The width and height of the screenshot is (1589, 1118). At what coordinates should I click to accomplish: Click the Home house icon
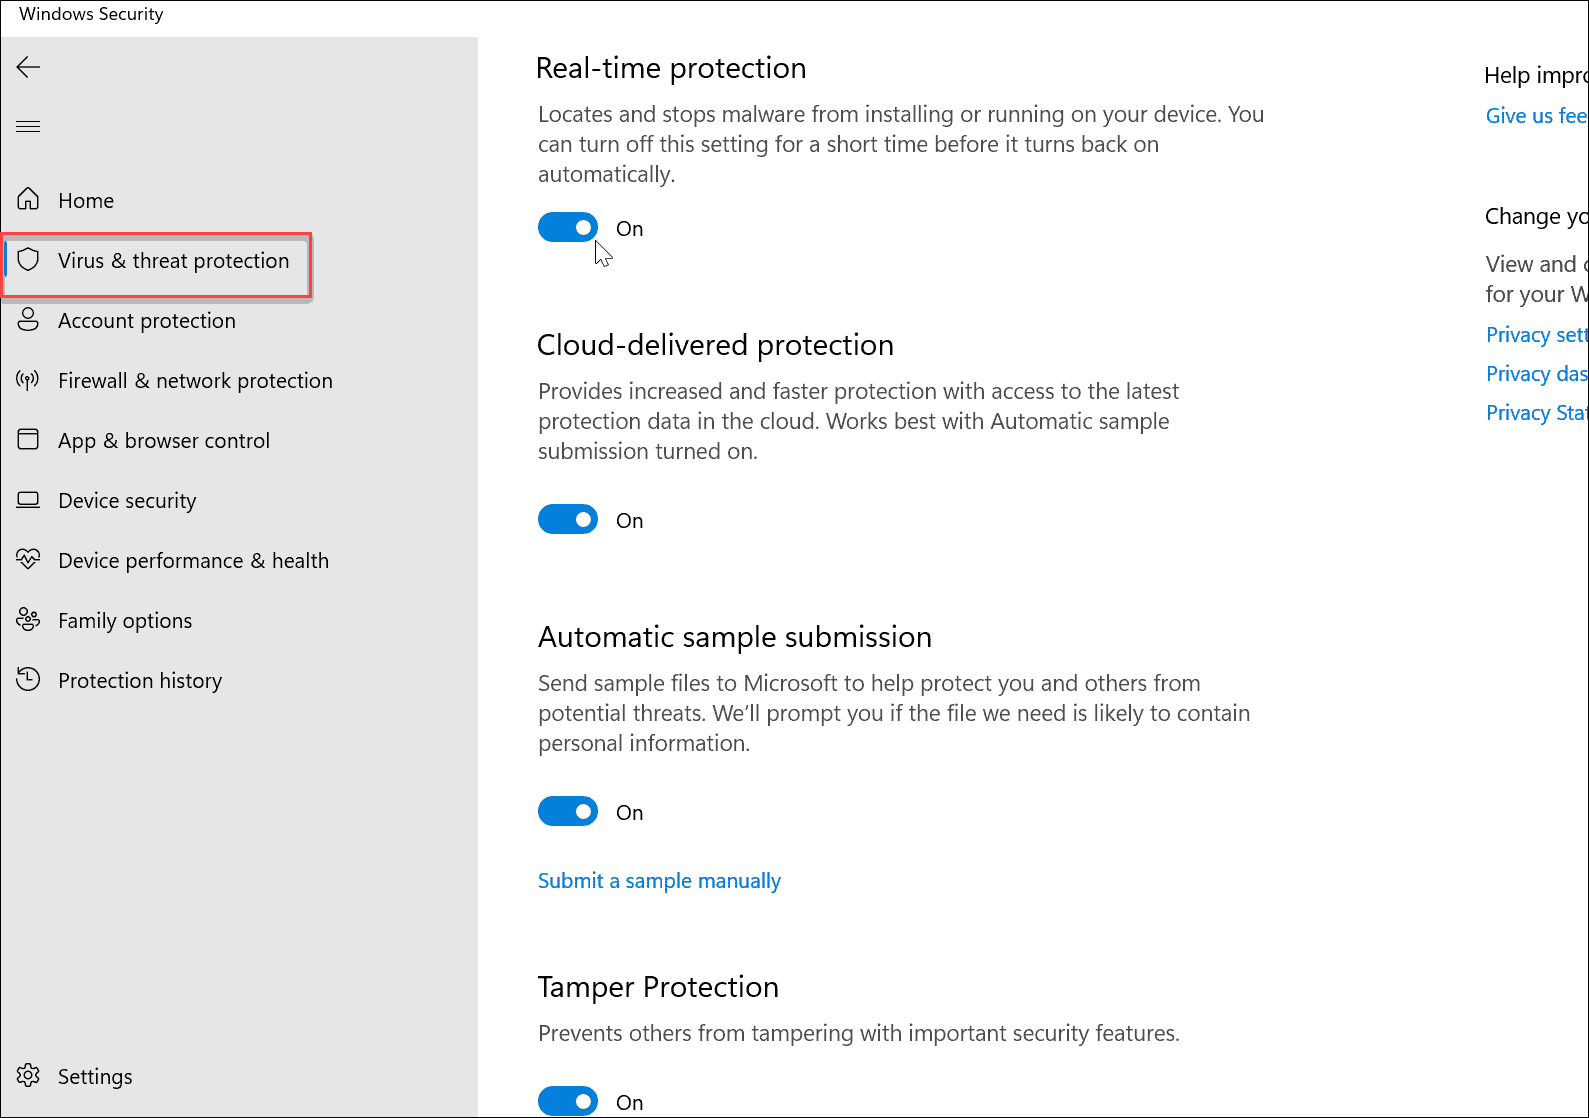[x=28, y=199]
